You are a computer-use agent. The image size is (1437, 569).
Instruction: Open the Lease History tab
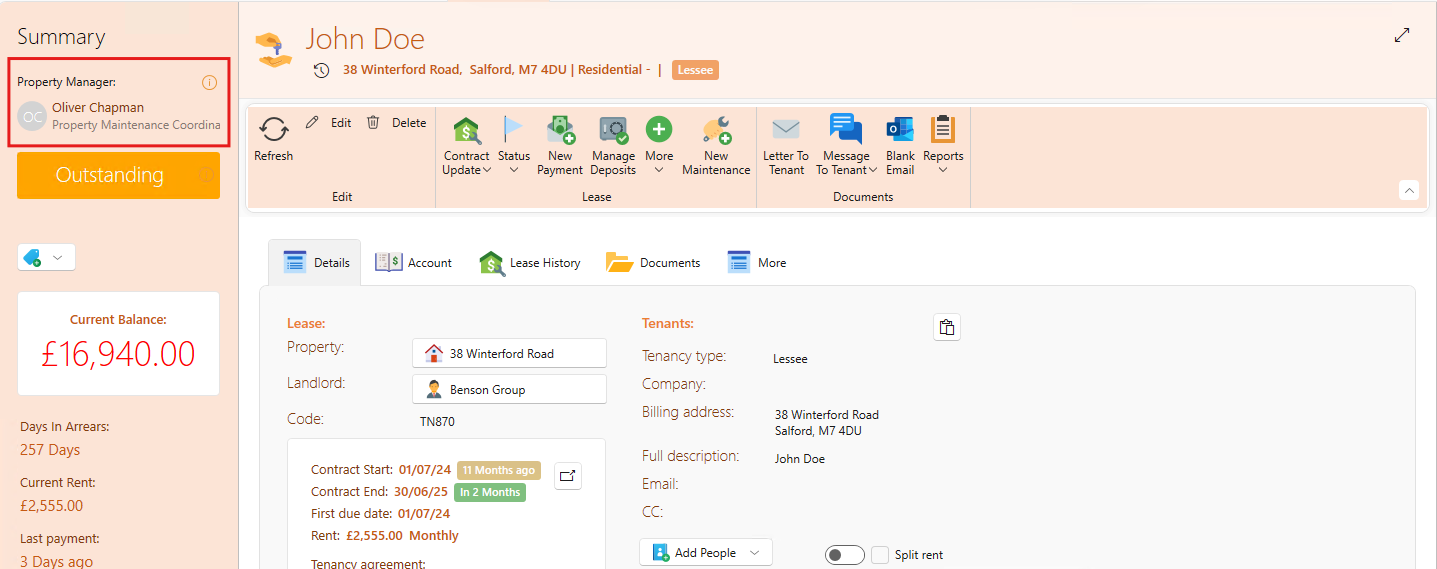point(530,263)
